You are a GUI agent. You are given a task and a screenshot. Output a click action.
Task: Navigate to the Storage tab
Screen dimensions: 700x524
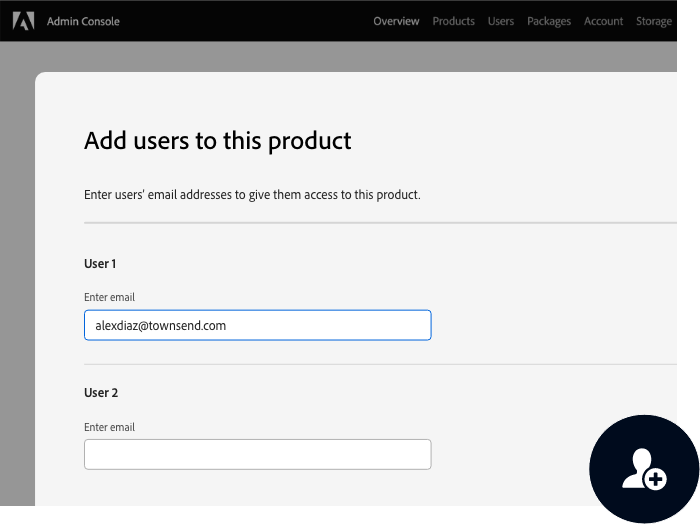(x=654, y=21)
